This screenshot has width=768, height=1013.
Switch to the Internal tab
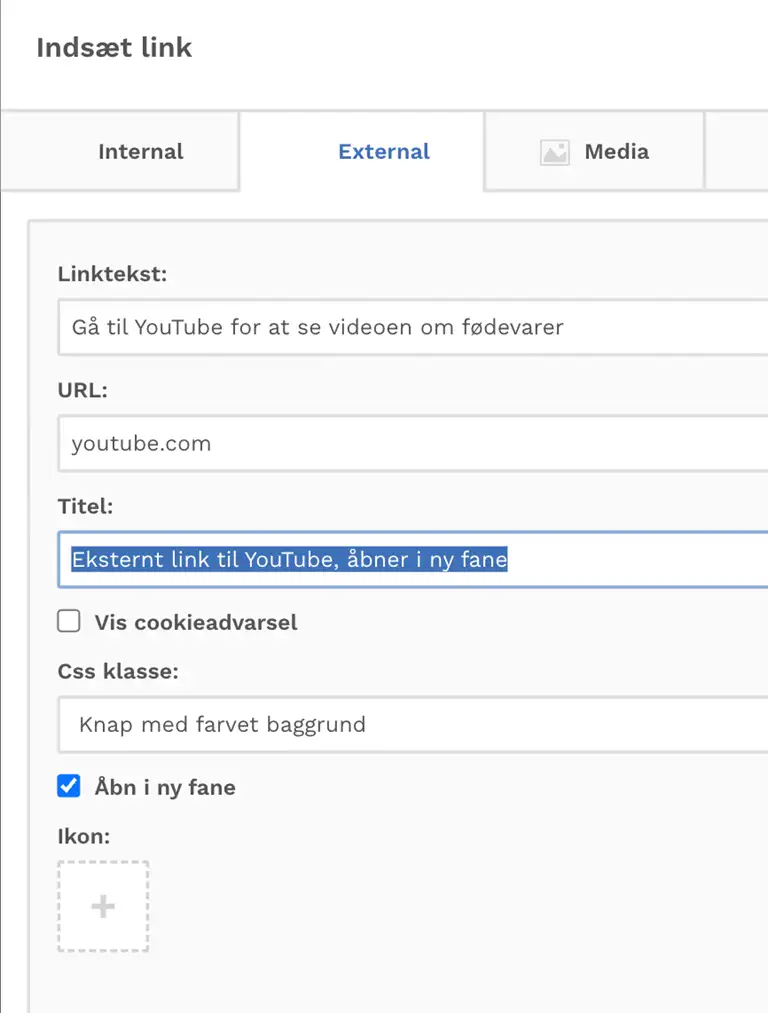pos(140,152)
